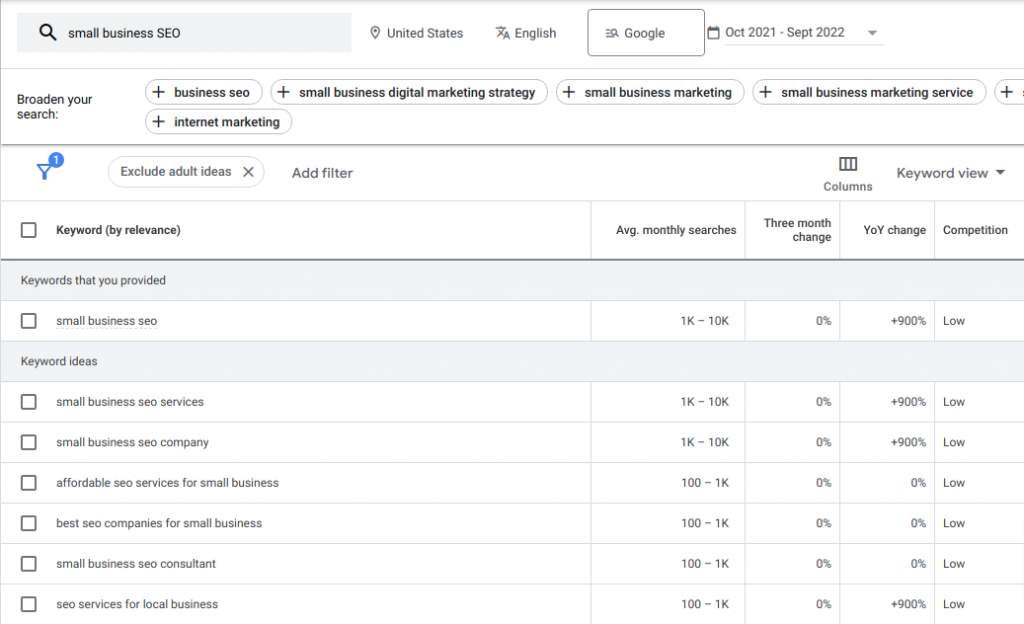Click 100 – 1K searches for small business seo consultant

pos(705,563)
